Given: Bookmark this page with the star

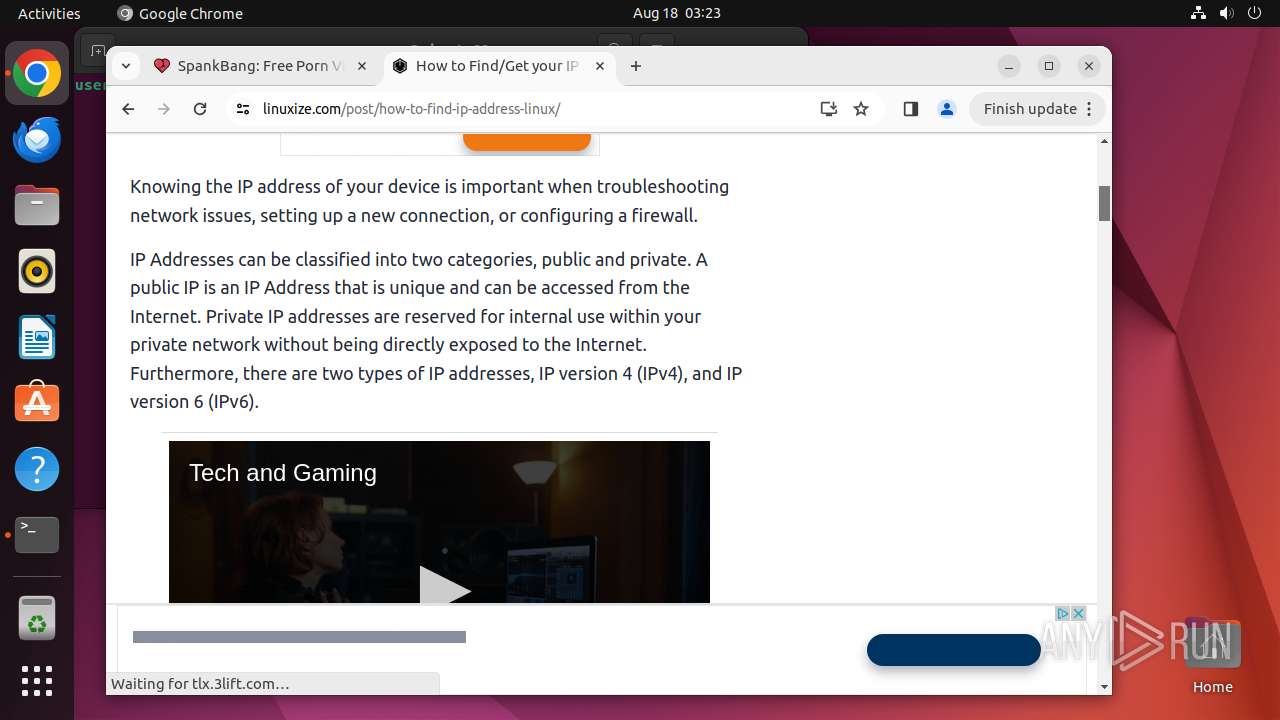Looking at the screenshot, I should (861, 109).
